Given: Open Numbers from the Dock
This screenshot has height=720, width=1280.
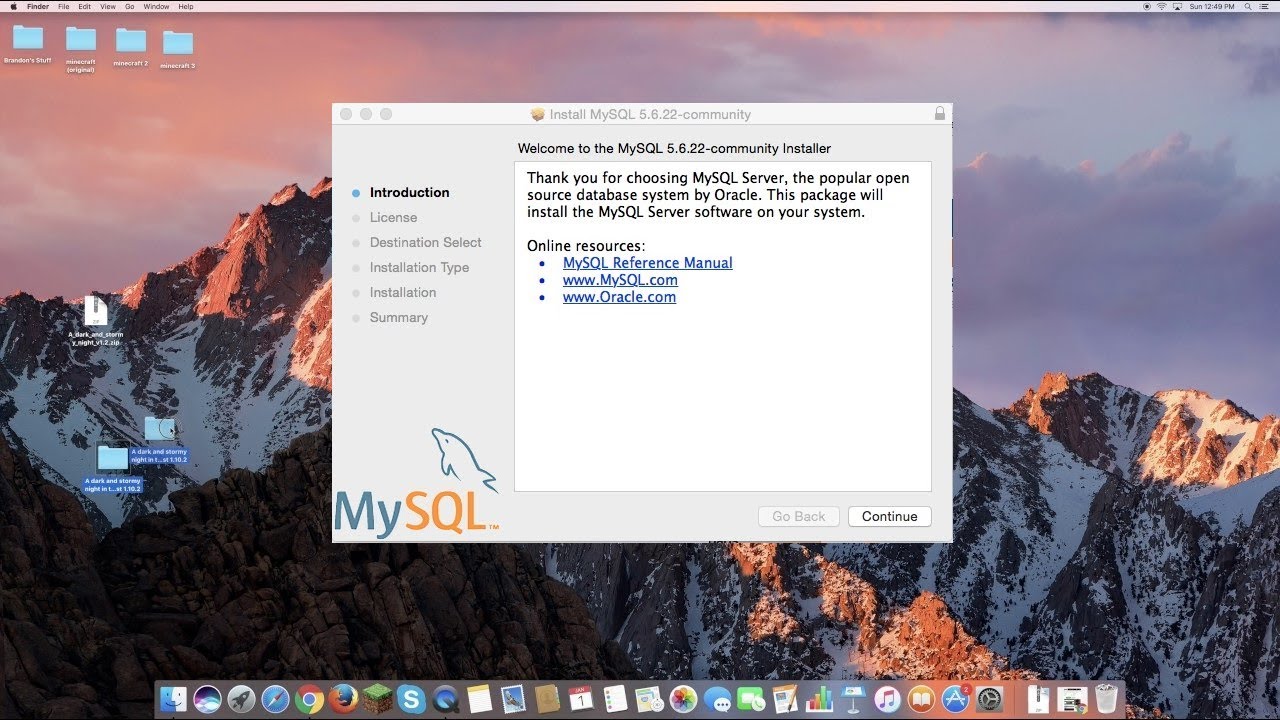Looking at the screenshot, I should pos(819,699).
